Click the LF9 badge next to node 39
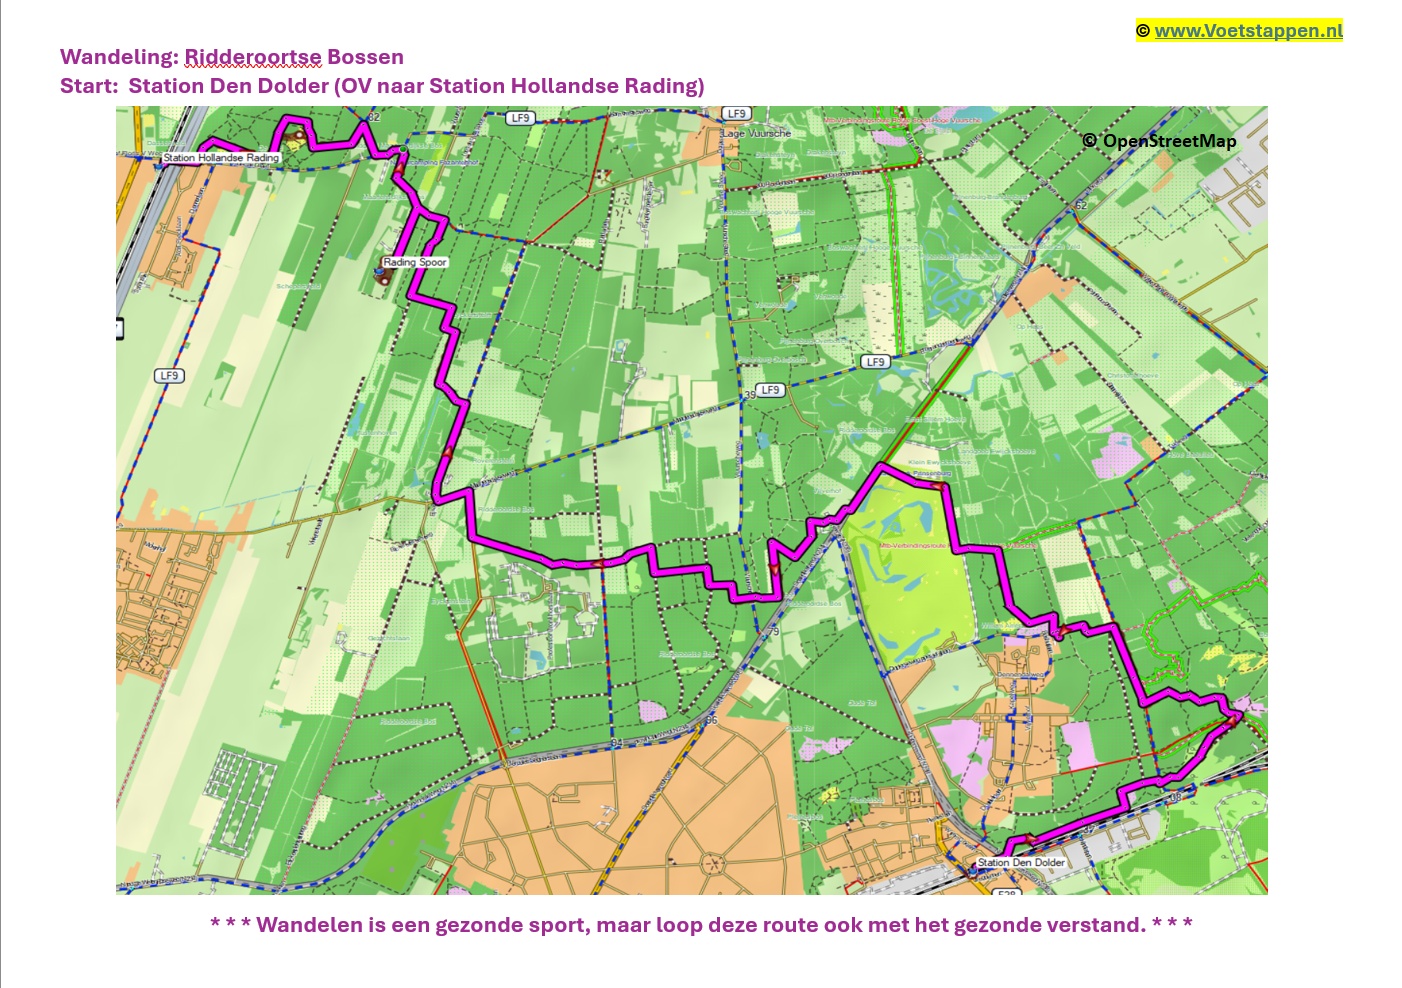Viewport: 1402px width, 988px height. click(x=770, y=390)
